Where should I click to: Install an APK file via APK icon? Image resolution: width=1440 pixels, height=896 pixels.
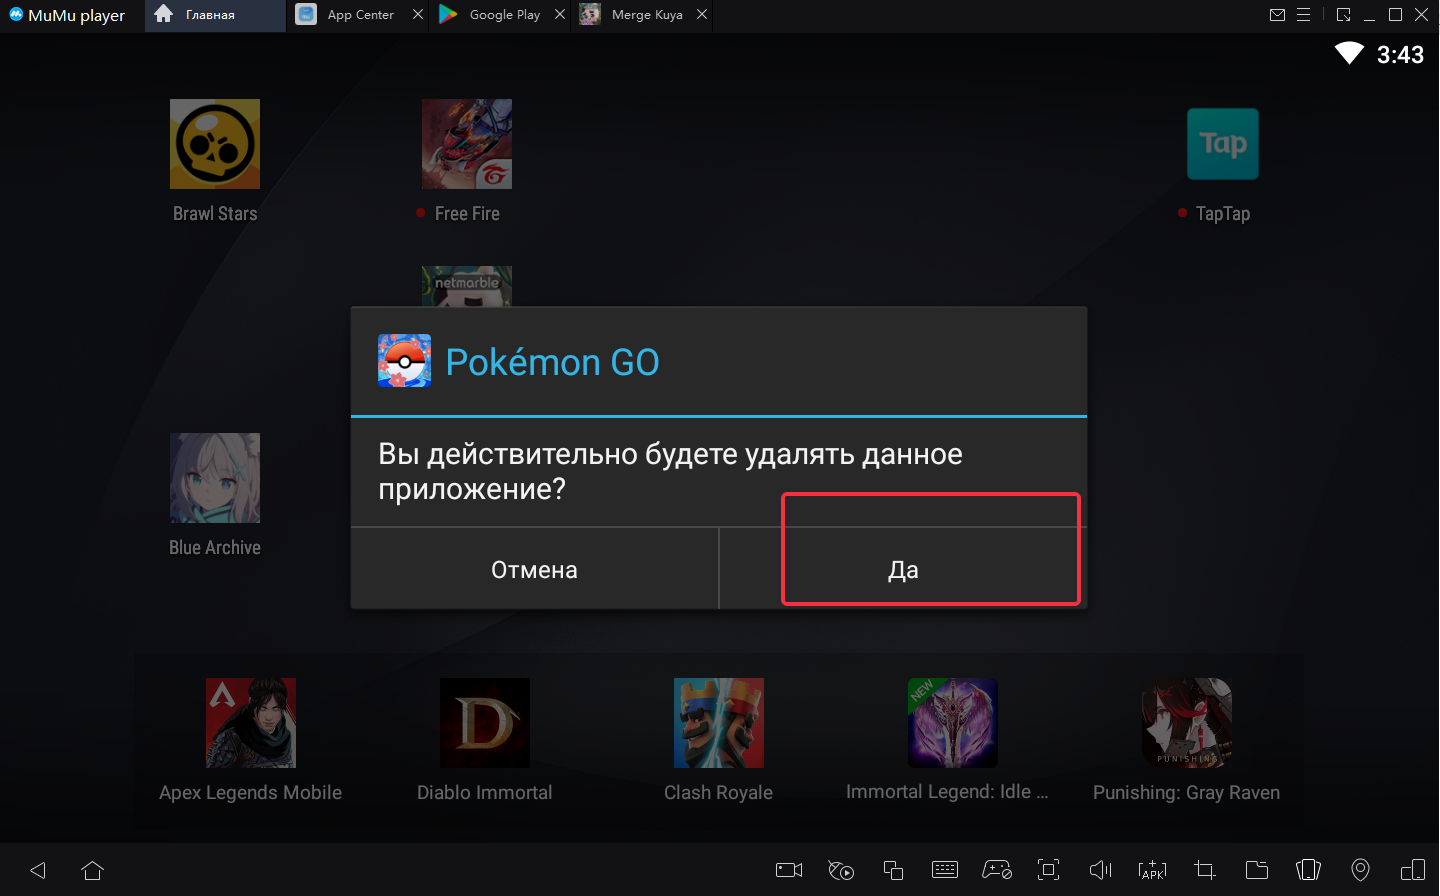click(x=1152, y=870)
